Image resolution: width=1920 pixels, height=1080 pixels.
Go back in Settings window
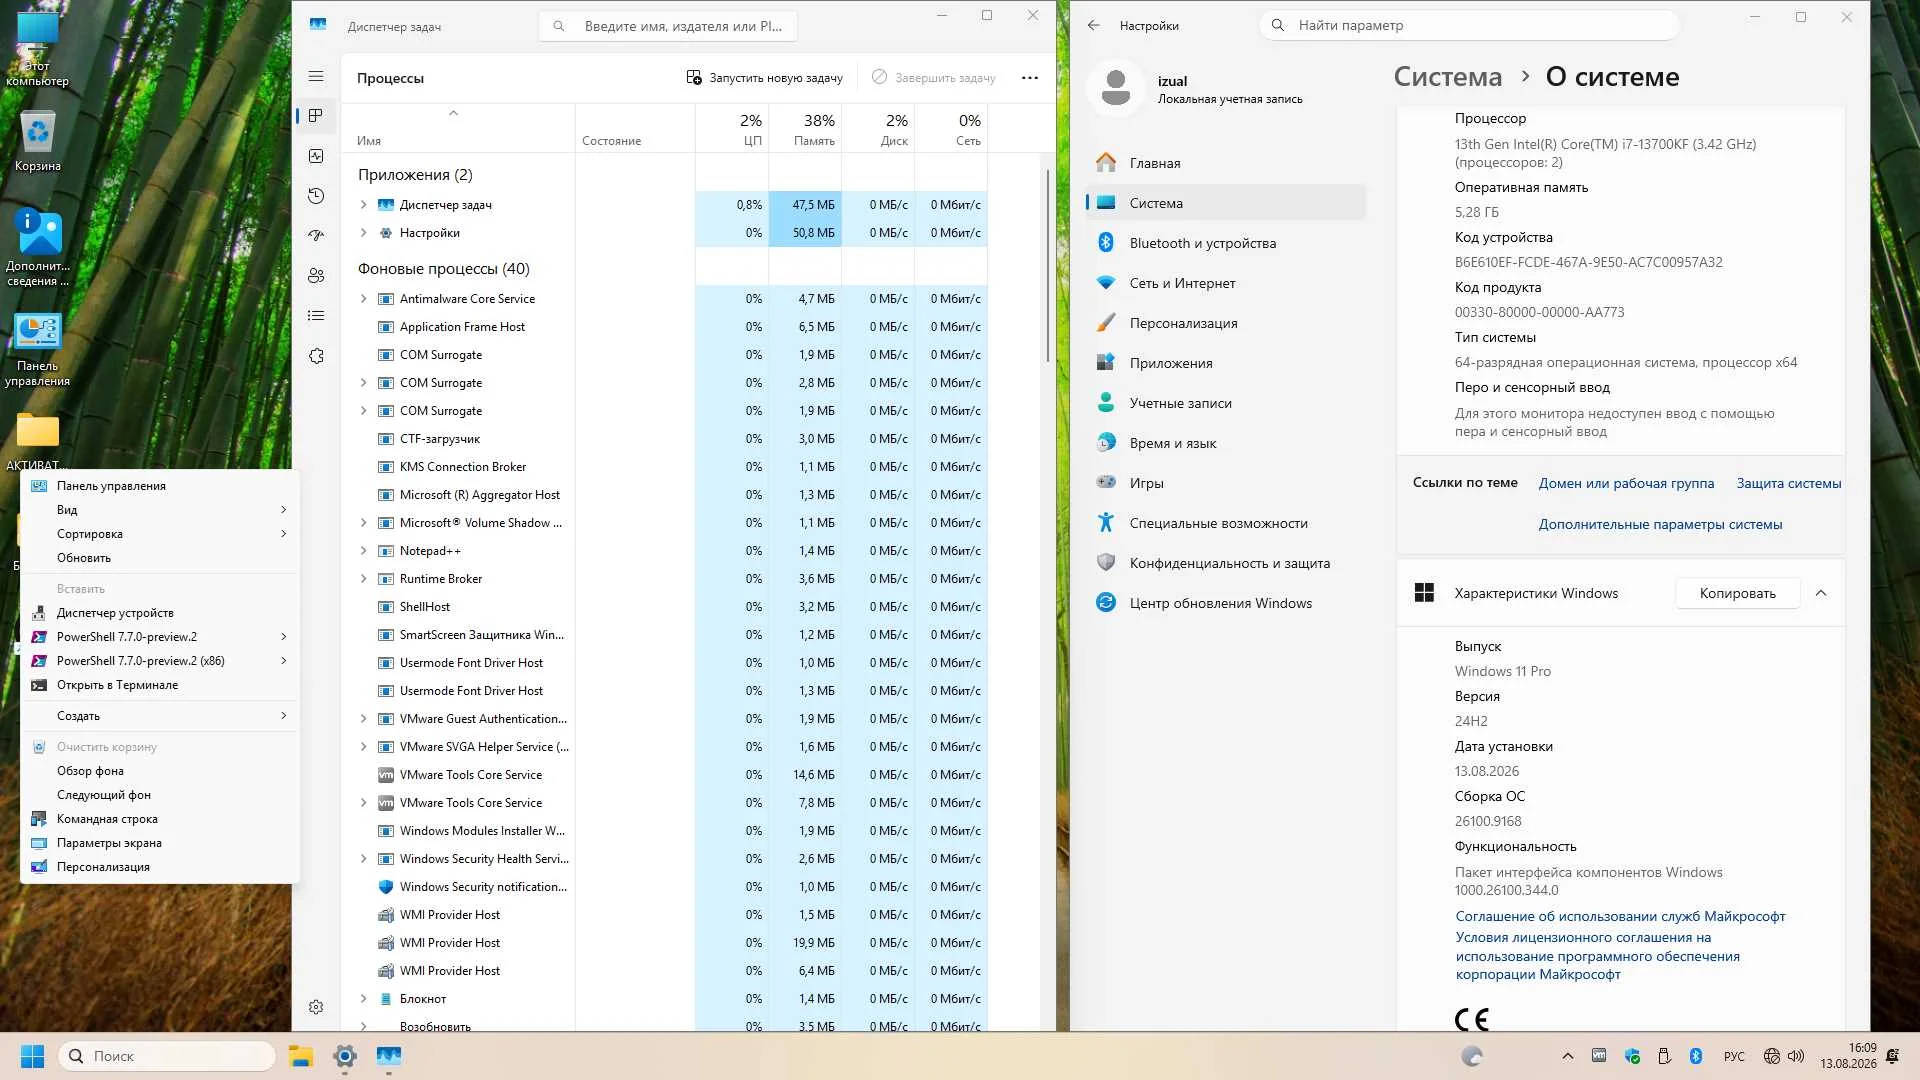[1094, 26]
